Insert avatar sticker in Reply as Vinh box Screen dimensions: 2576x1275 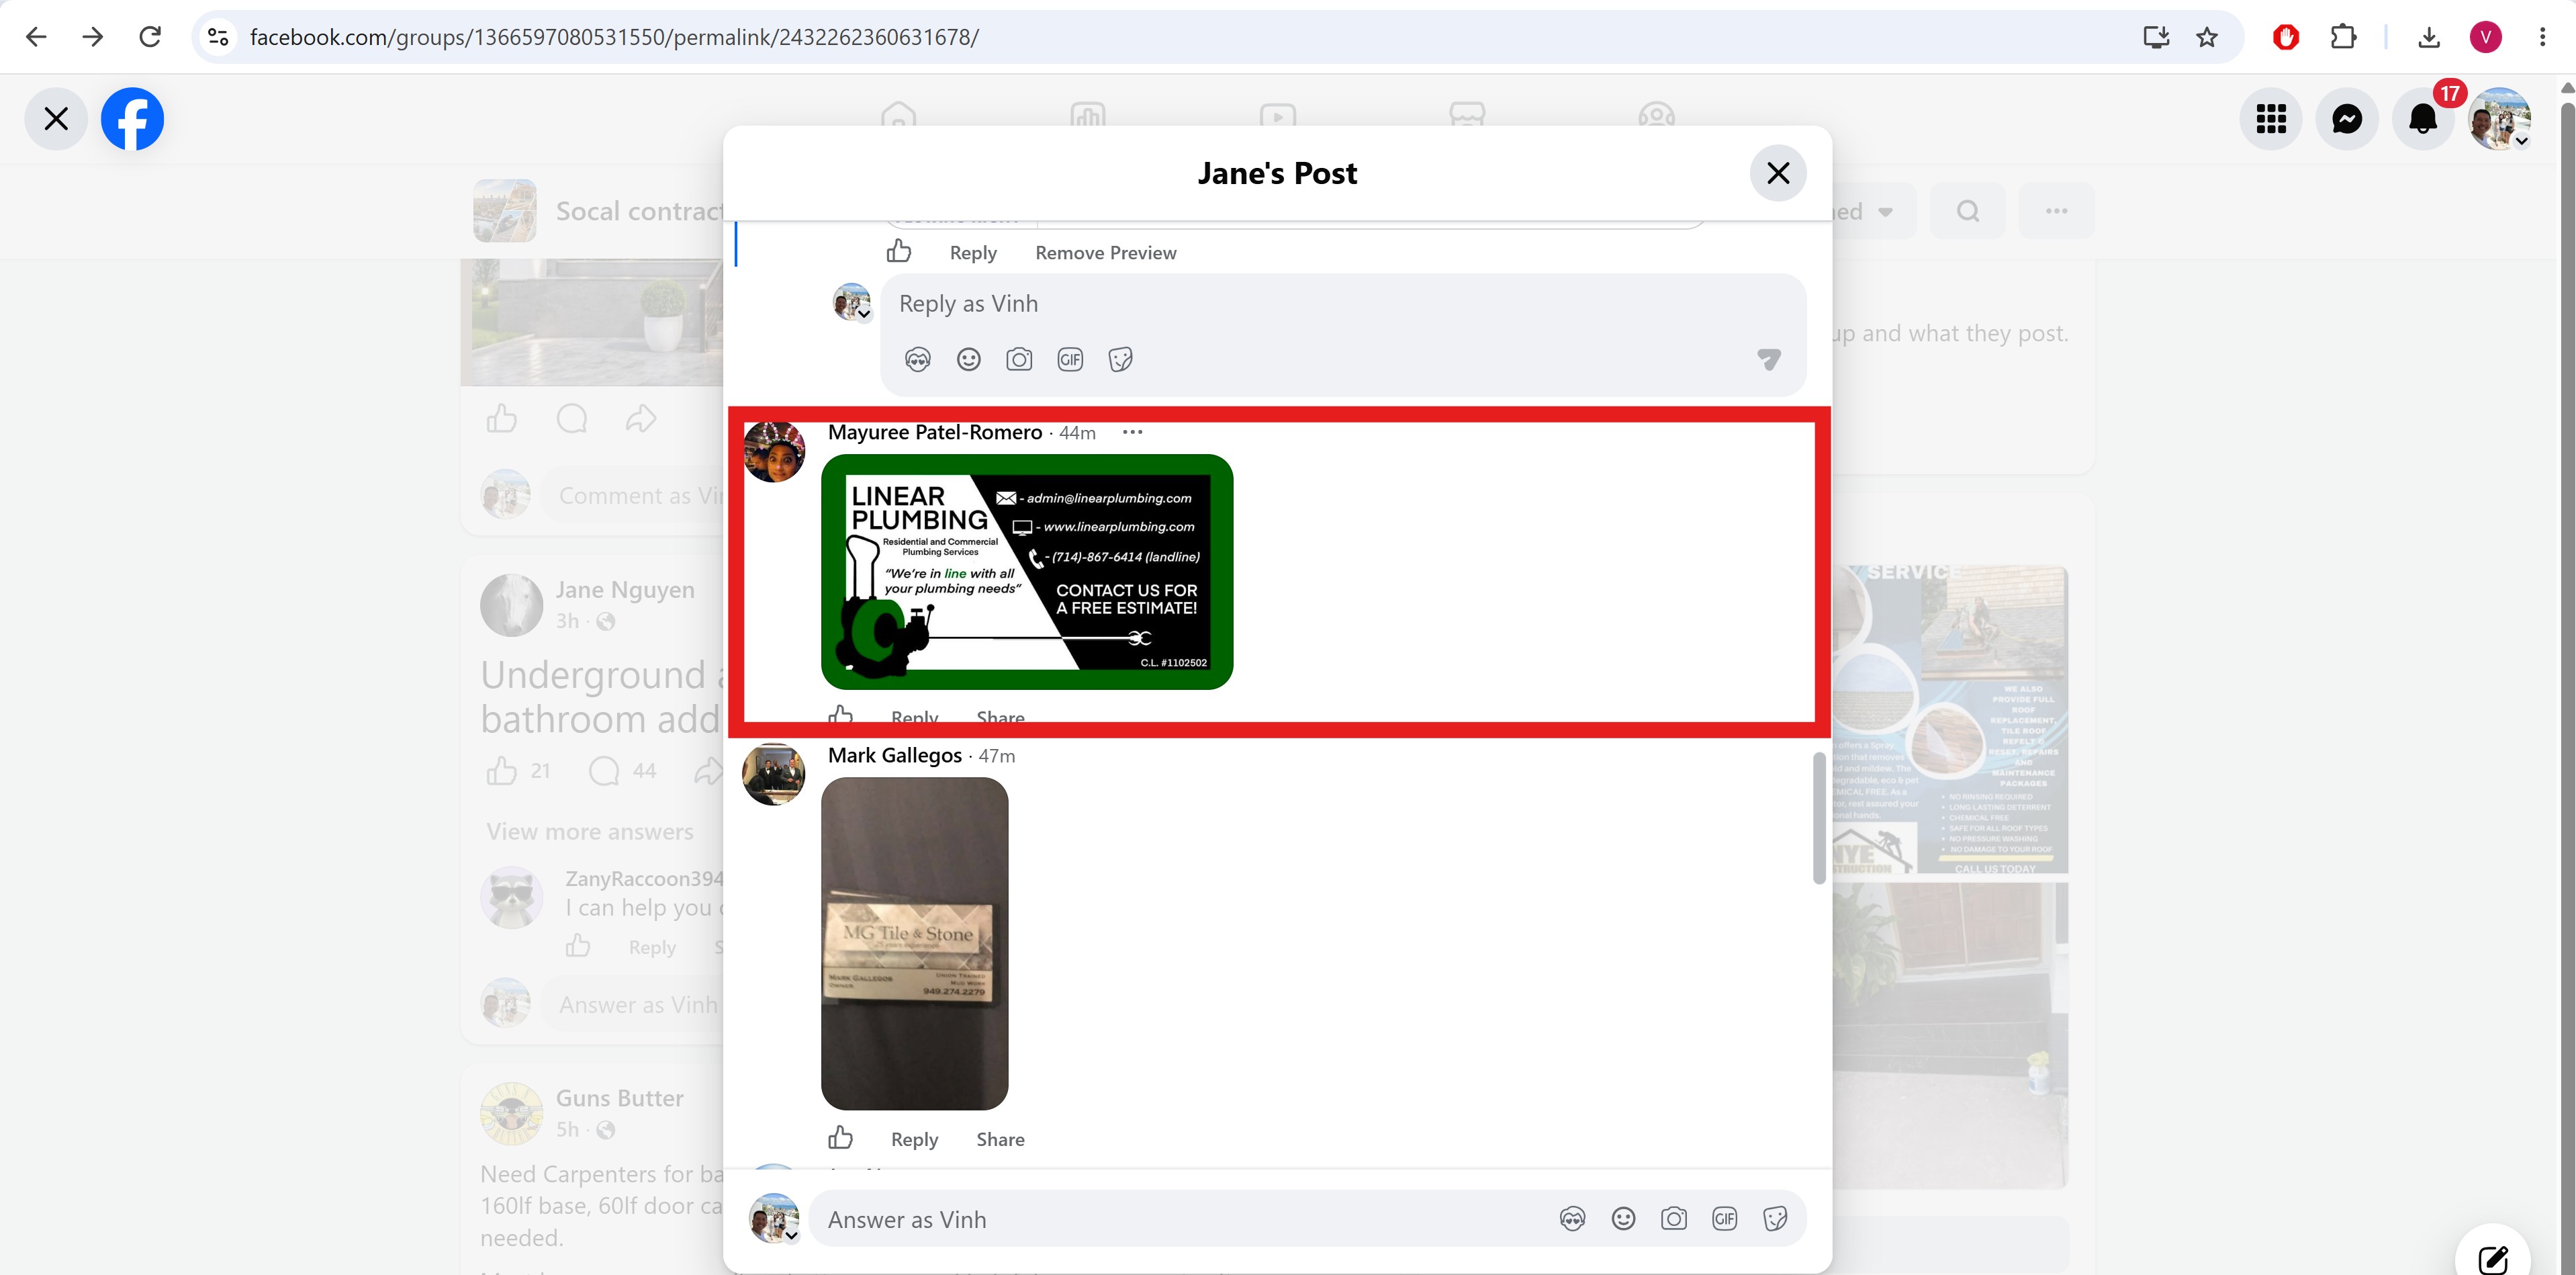[917, 360]
